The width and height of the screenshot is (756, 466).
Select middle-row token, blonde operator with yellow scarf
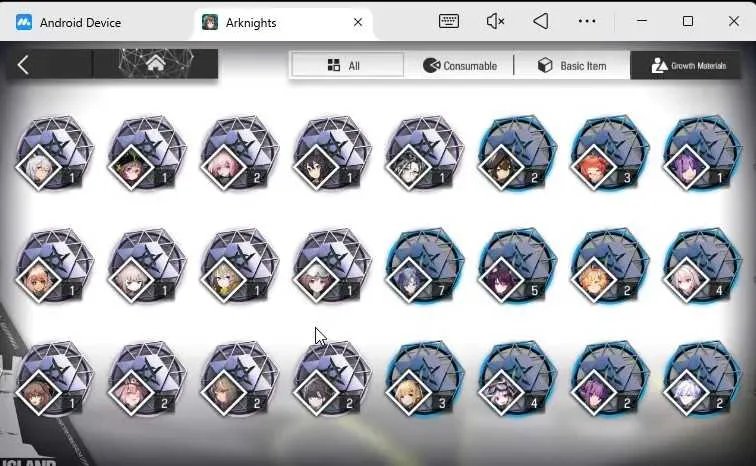pyautogui.click(x=239, y=266)
